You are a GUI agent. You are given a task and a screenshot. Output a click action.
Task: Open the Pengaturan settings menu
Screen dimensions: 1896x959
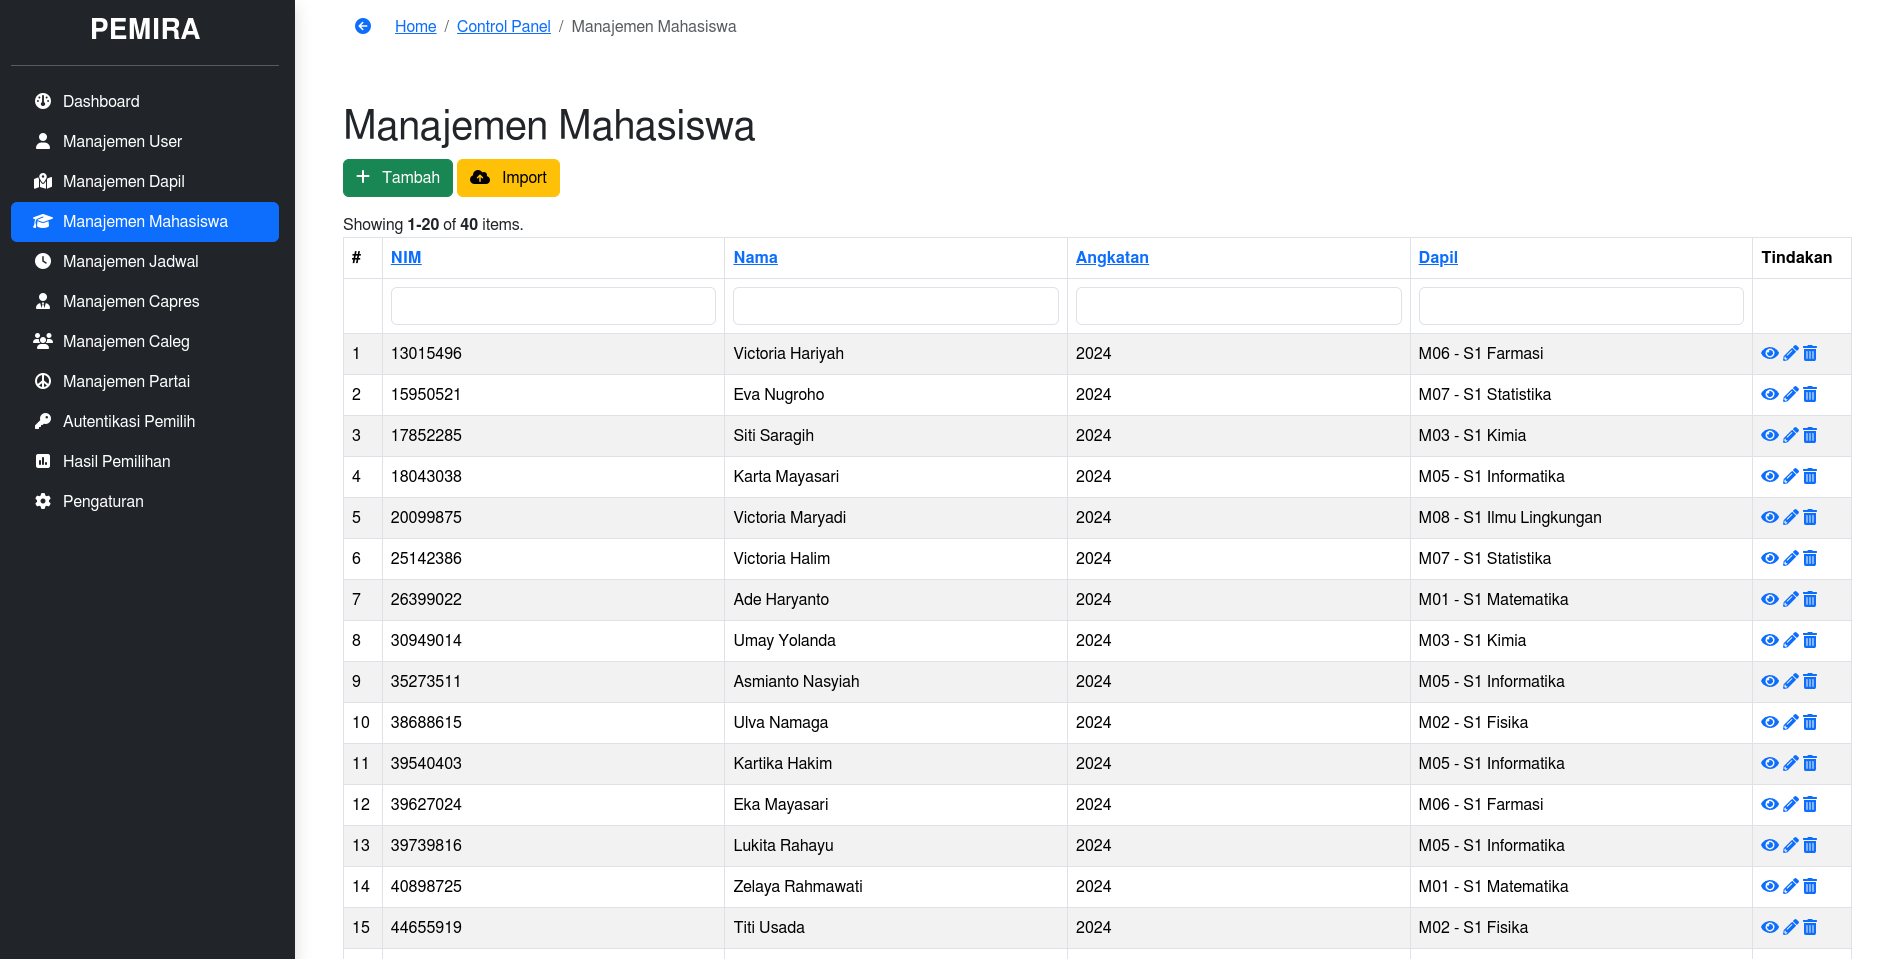(x=103, y=501)
